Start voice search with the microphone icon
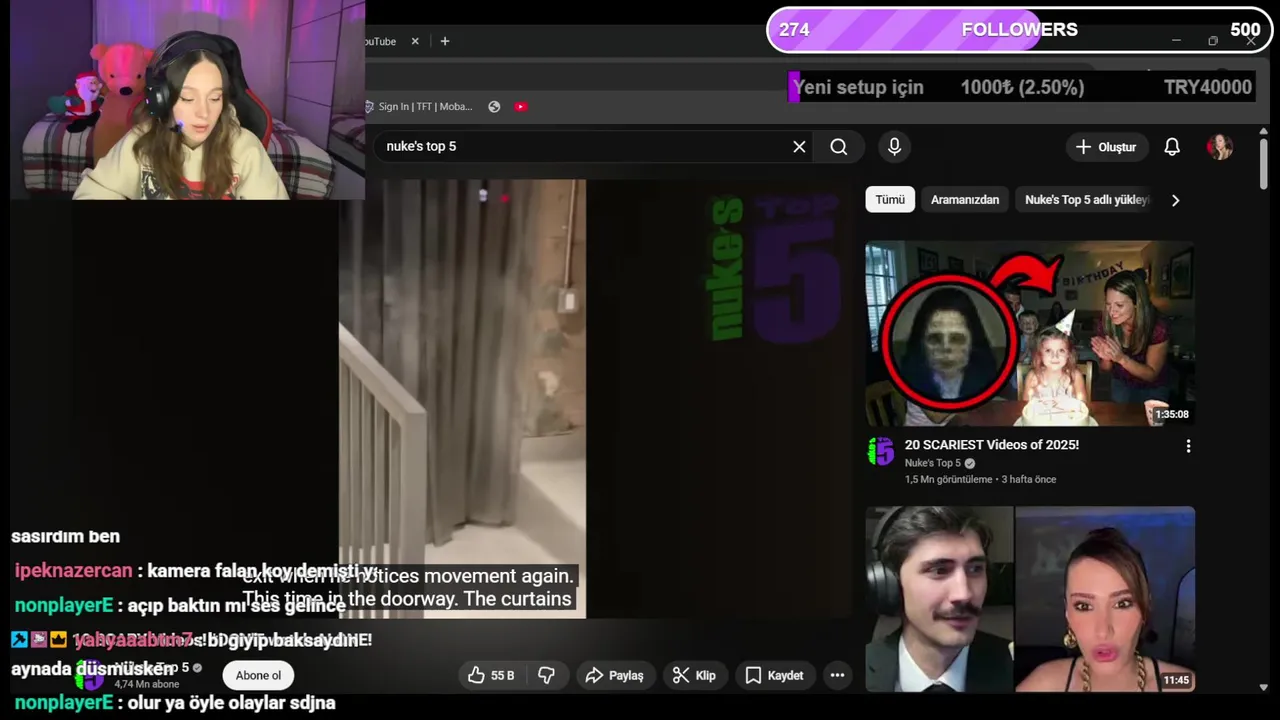 tap(894, 147)
